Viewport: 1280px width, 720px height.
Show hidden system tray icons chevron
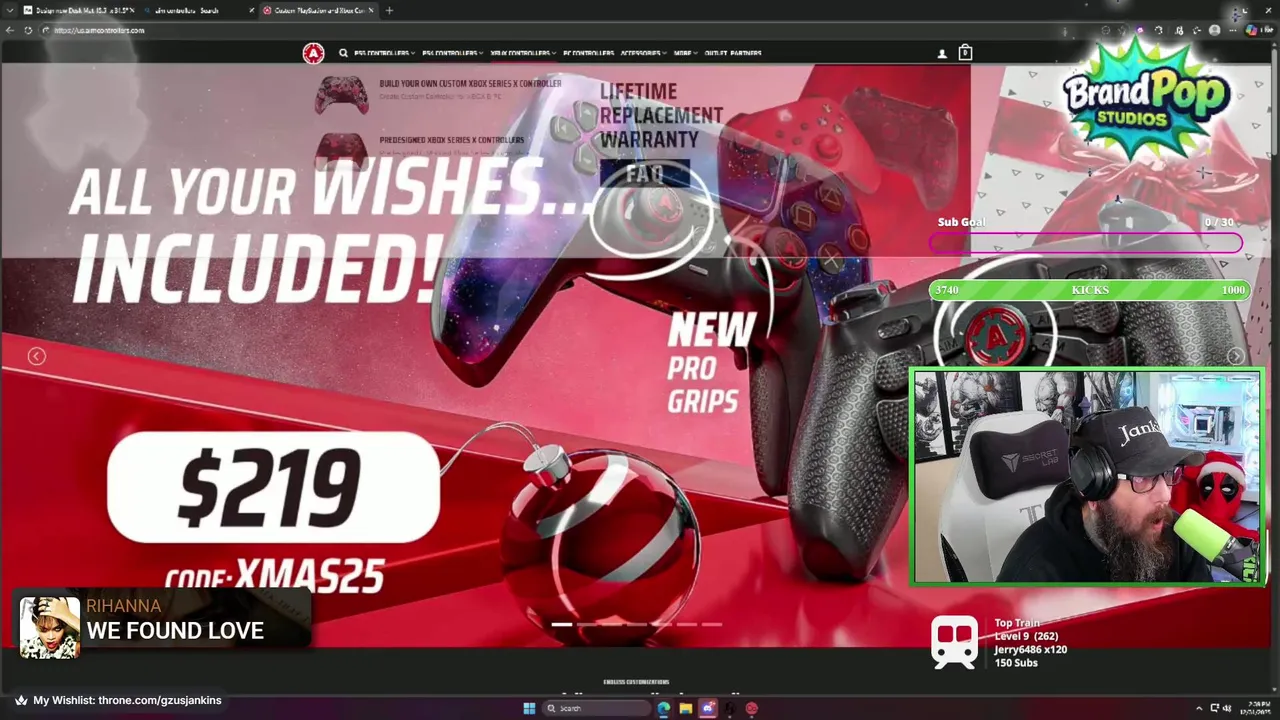pos(1199,708)
